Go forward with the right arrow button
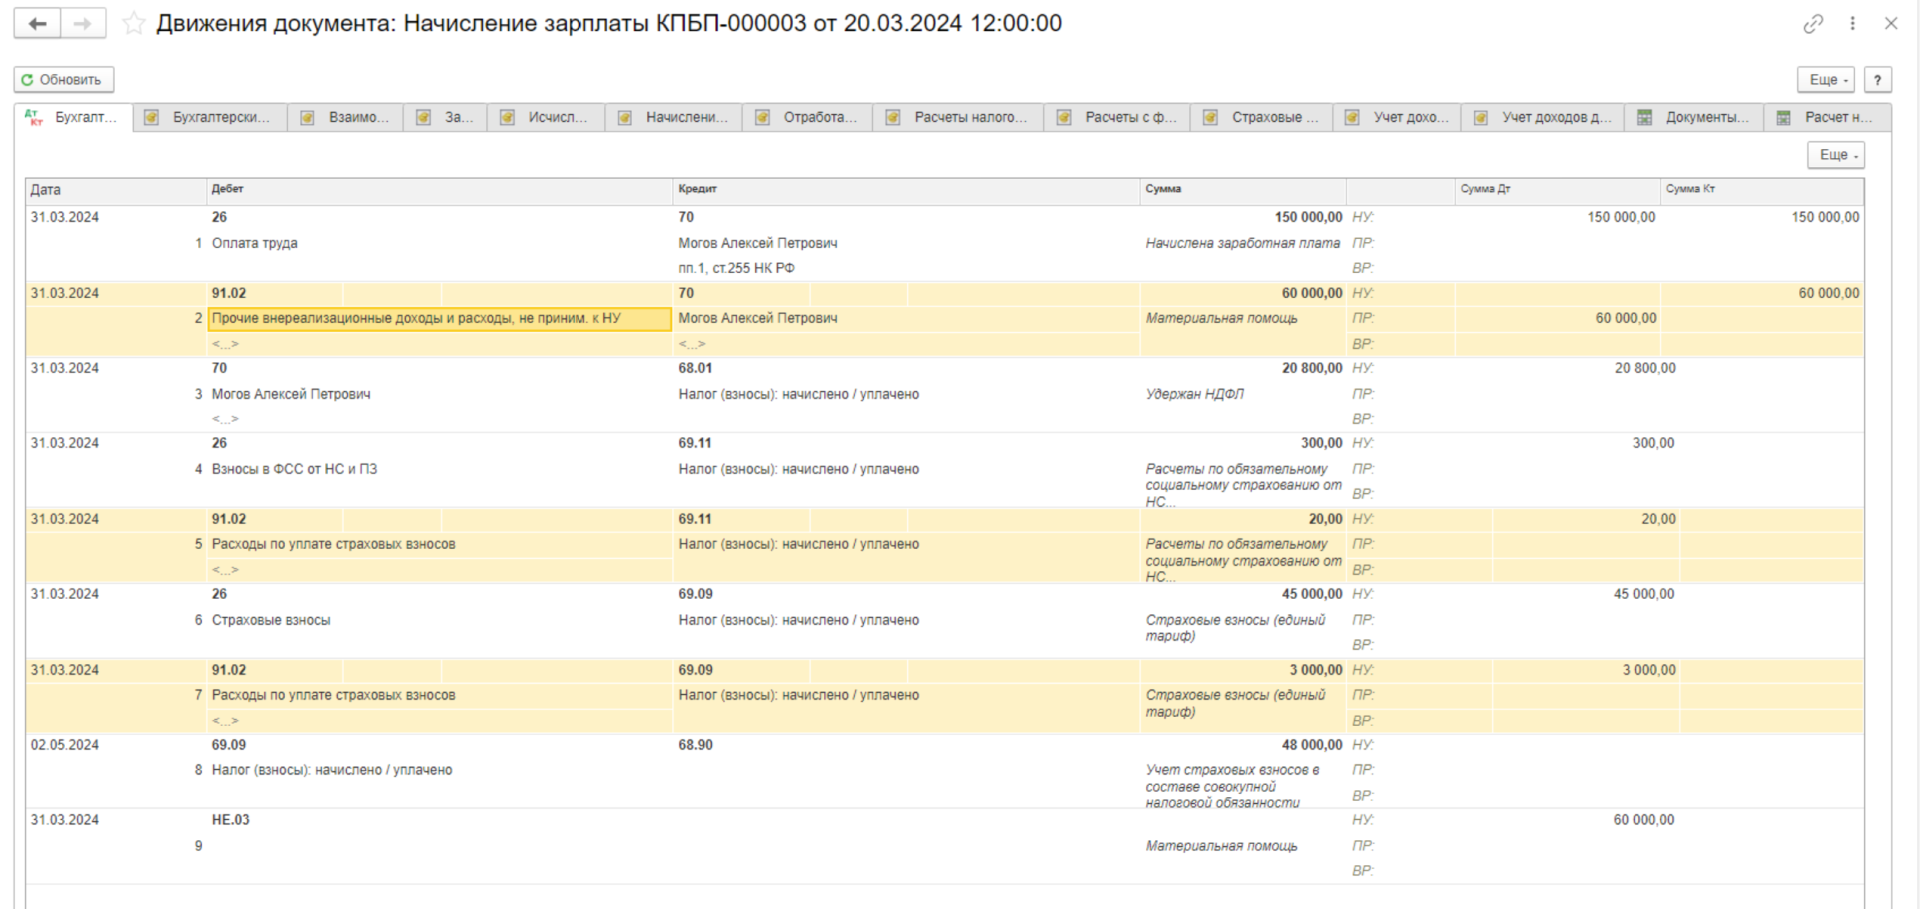Screen dimensions: 1920x909 point(83,24)
